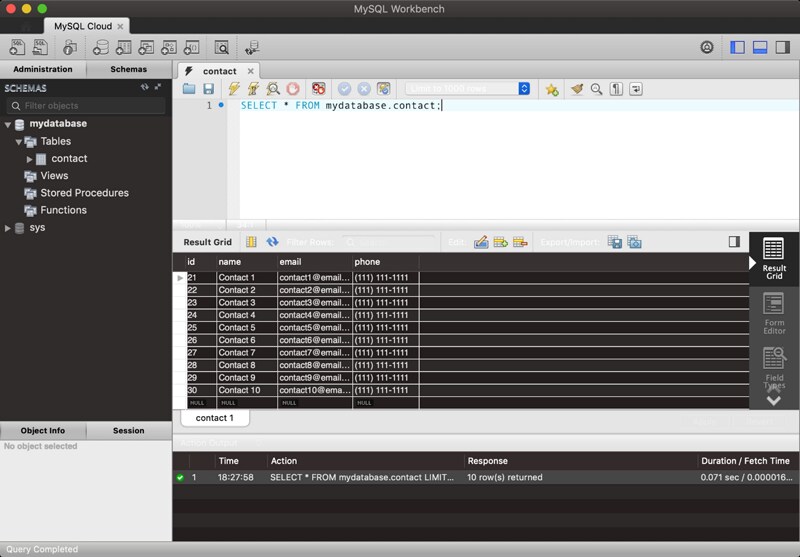Image resolution: width=800 pixels, height=557 pixels.
Task: Open a SQL script file via folder icon
Action: [x=189, y=89]
